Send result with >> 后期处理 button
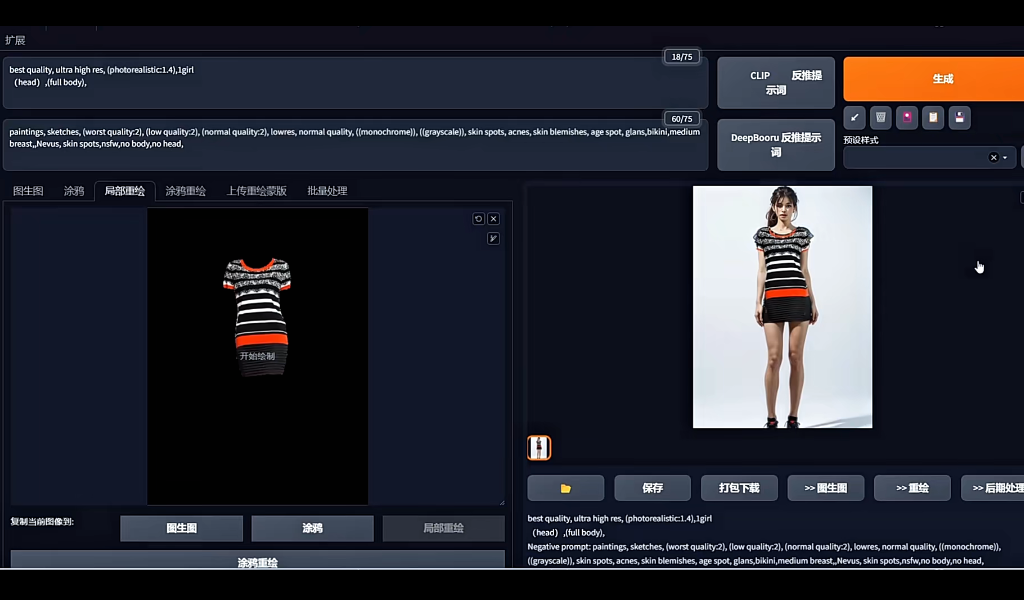Viewport: 1024px width, 600px height. (993, 488)
